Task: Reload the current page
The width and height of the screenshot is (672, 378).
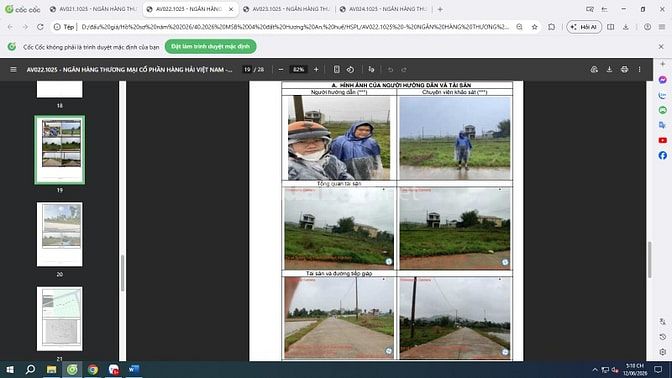Action: [40, 27]
